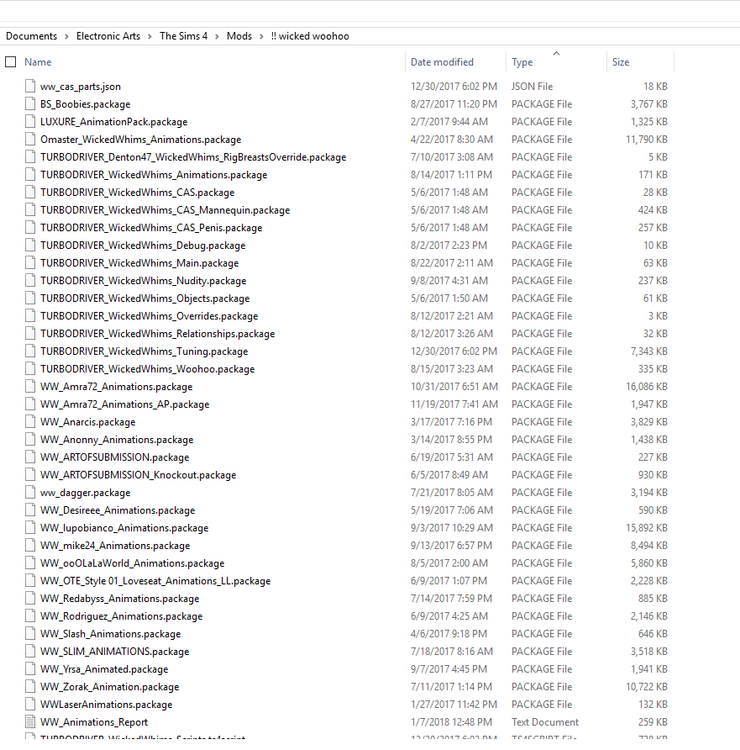The image size is (740, 750).
Task: Sort by the Size column header
Action: (x=620, y=62)
